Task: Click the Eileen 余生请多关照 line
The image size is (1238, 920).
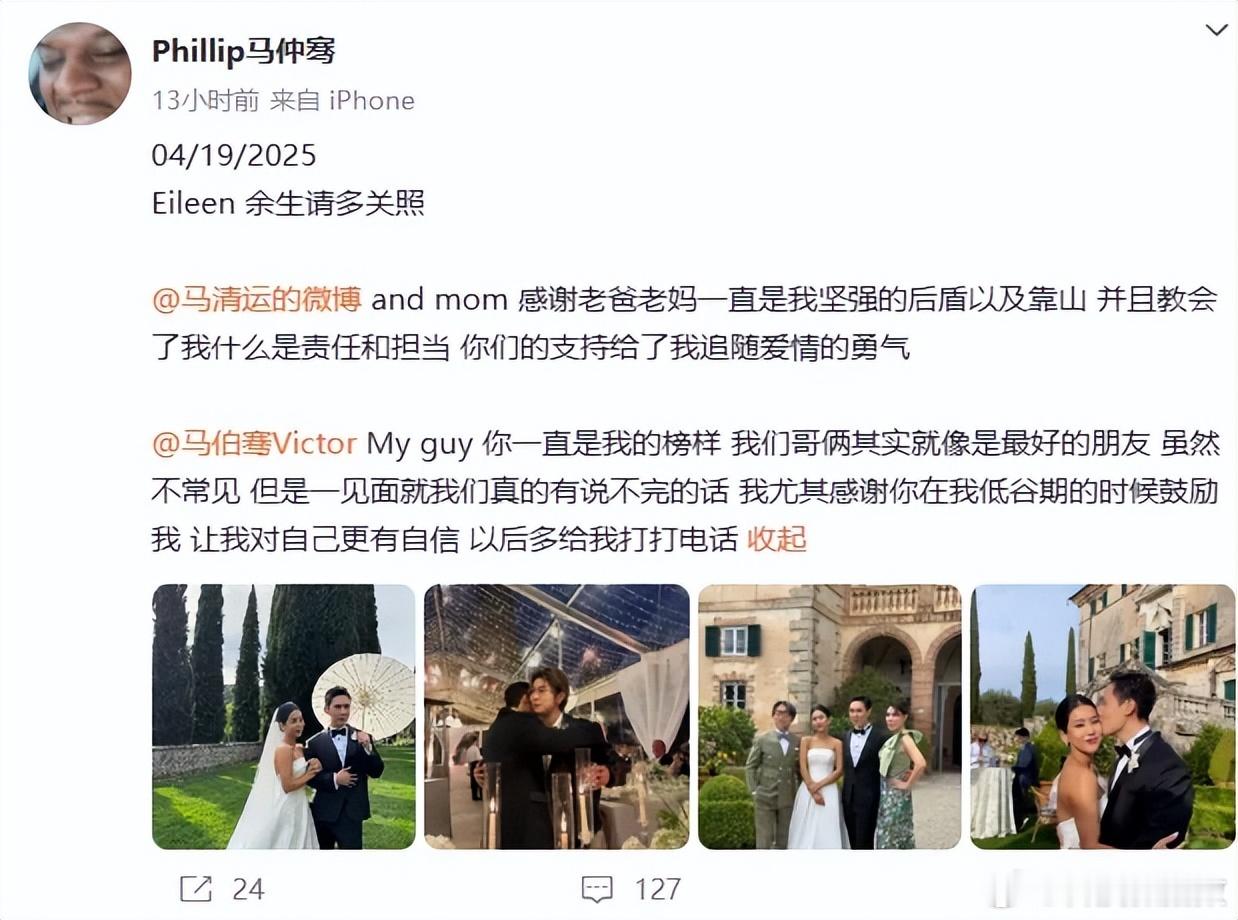Action: (x=288, y=203)
